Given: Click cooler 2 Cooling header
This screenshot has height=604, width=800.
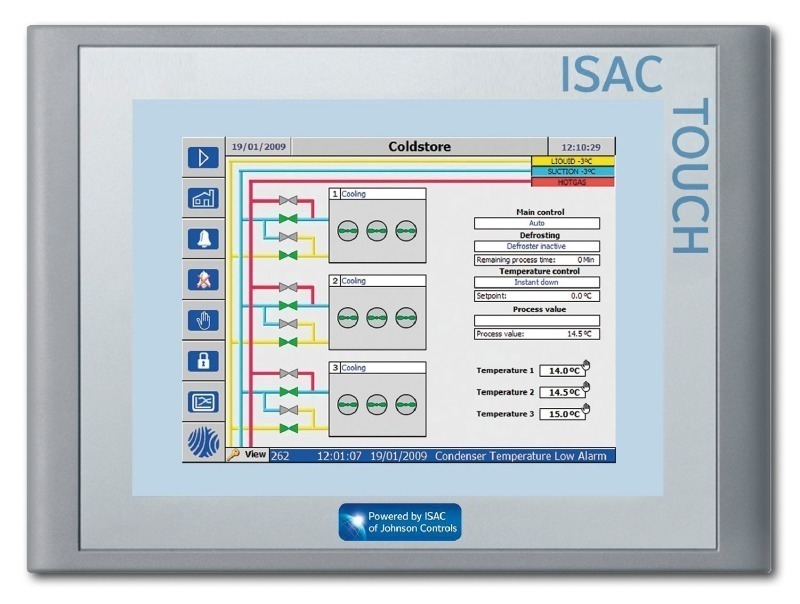Looking at the screenshot, I should pyautogui.click(x=378, y=281).
